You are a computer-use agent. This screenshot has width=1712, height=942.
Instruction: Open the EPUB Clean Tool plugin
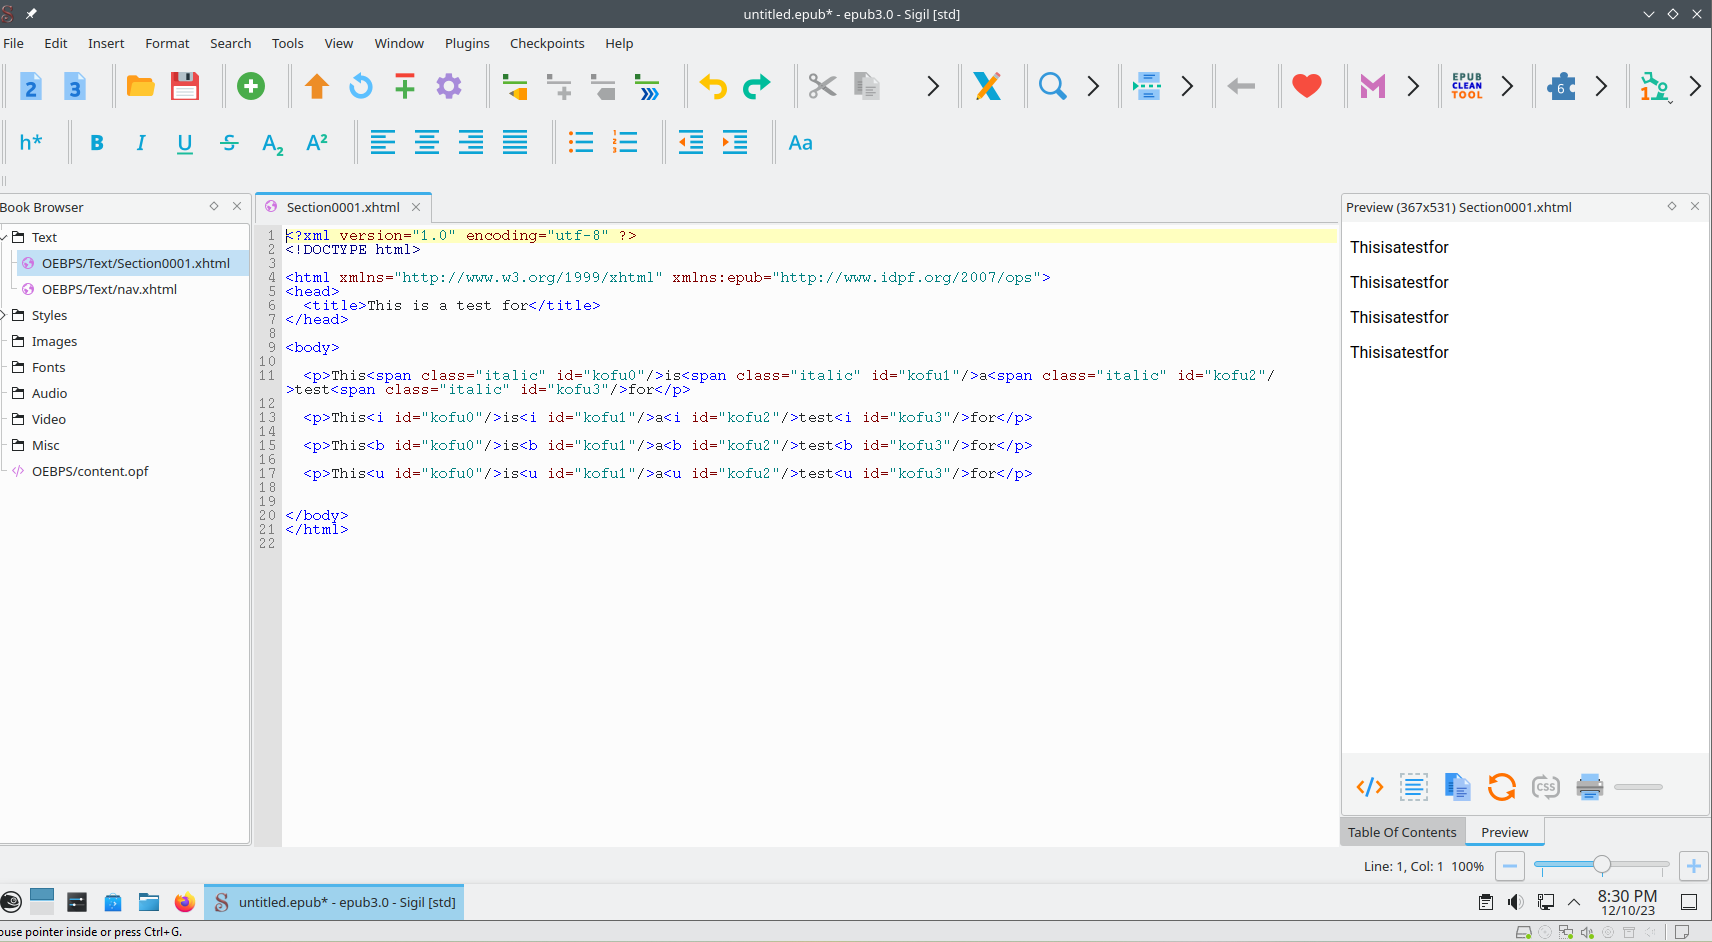click(1467, 87)
